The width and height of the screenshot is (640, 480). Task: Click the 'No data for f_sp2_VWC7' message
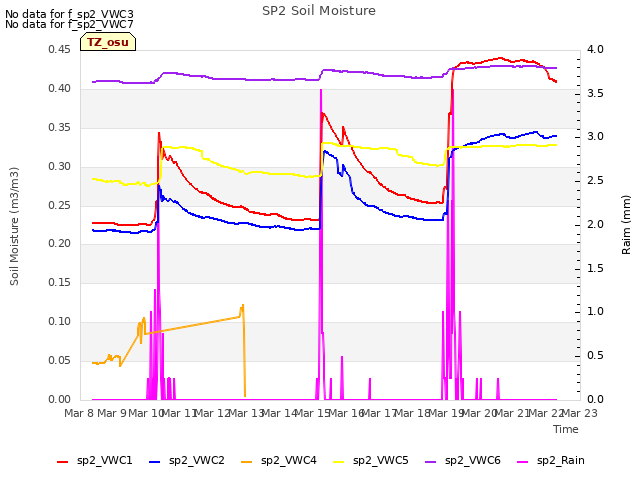coord(69,24)
